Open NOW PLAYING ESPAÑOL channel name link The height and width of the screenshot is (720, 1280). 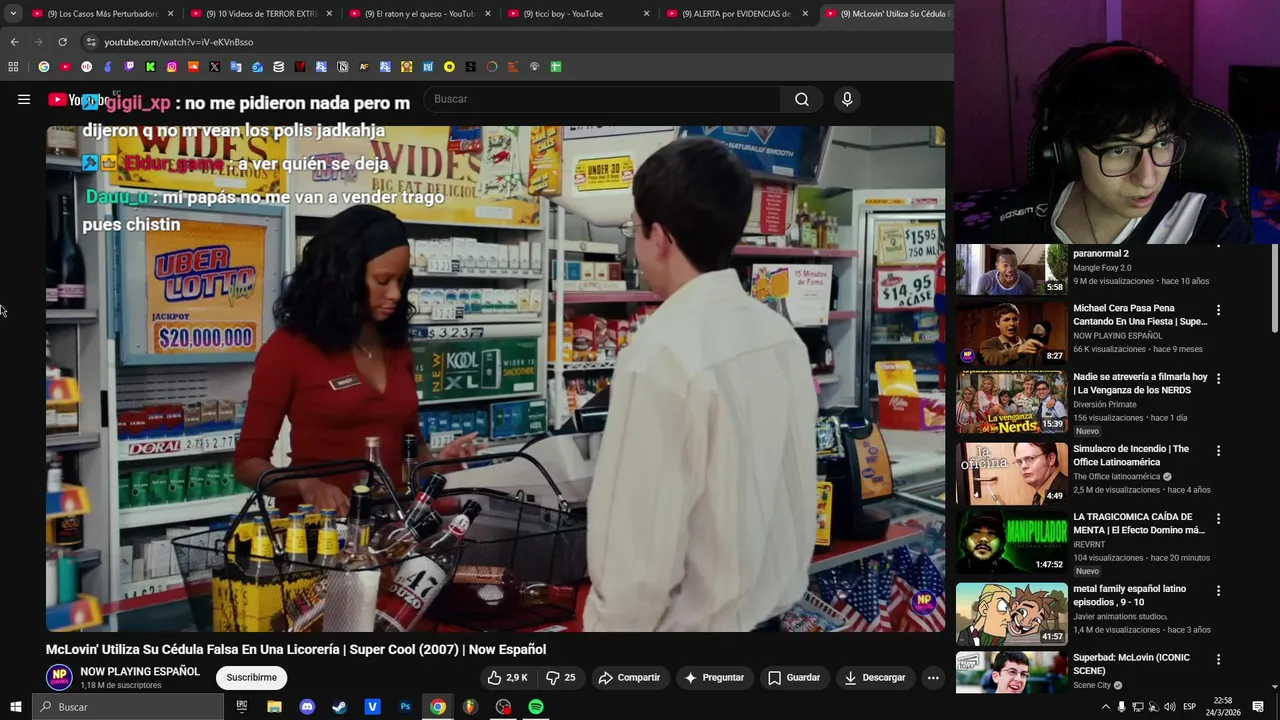pos(140,671)
